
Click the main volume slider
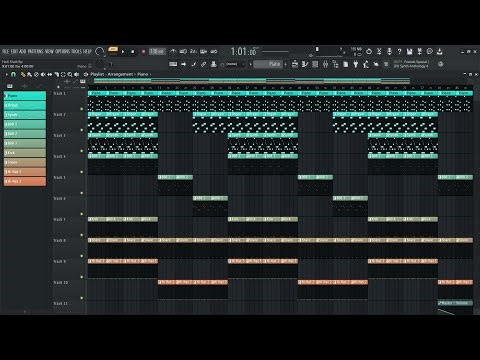click(100, 52)
